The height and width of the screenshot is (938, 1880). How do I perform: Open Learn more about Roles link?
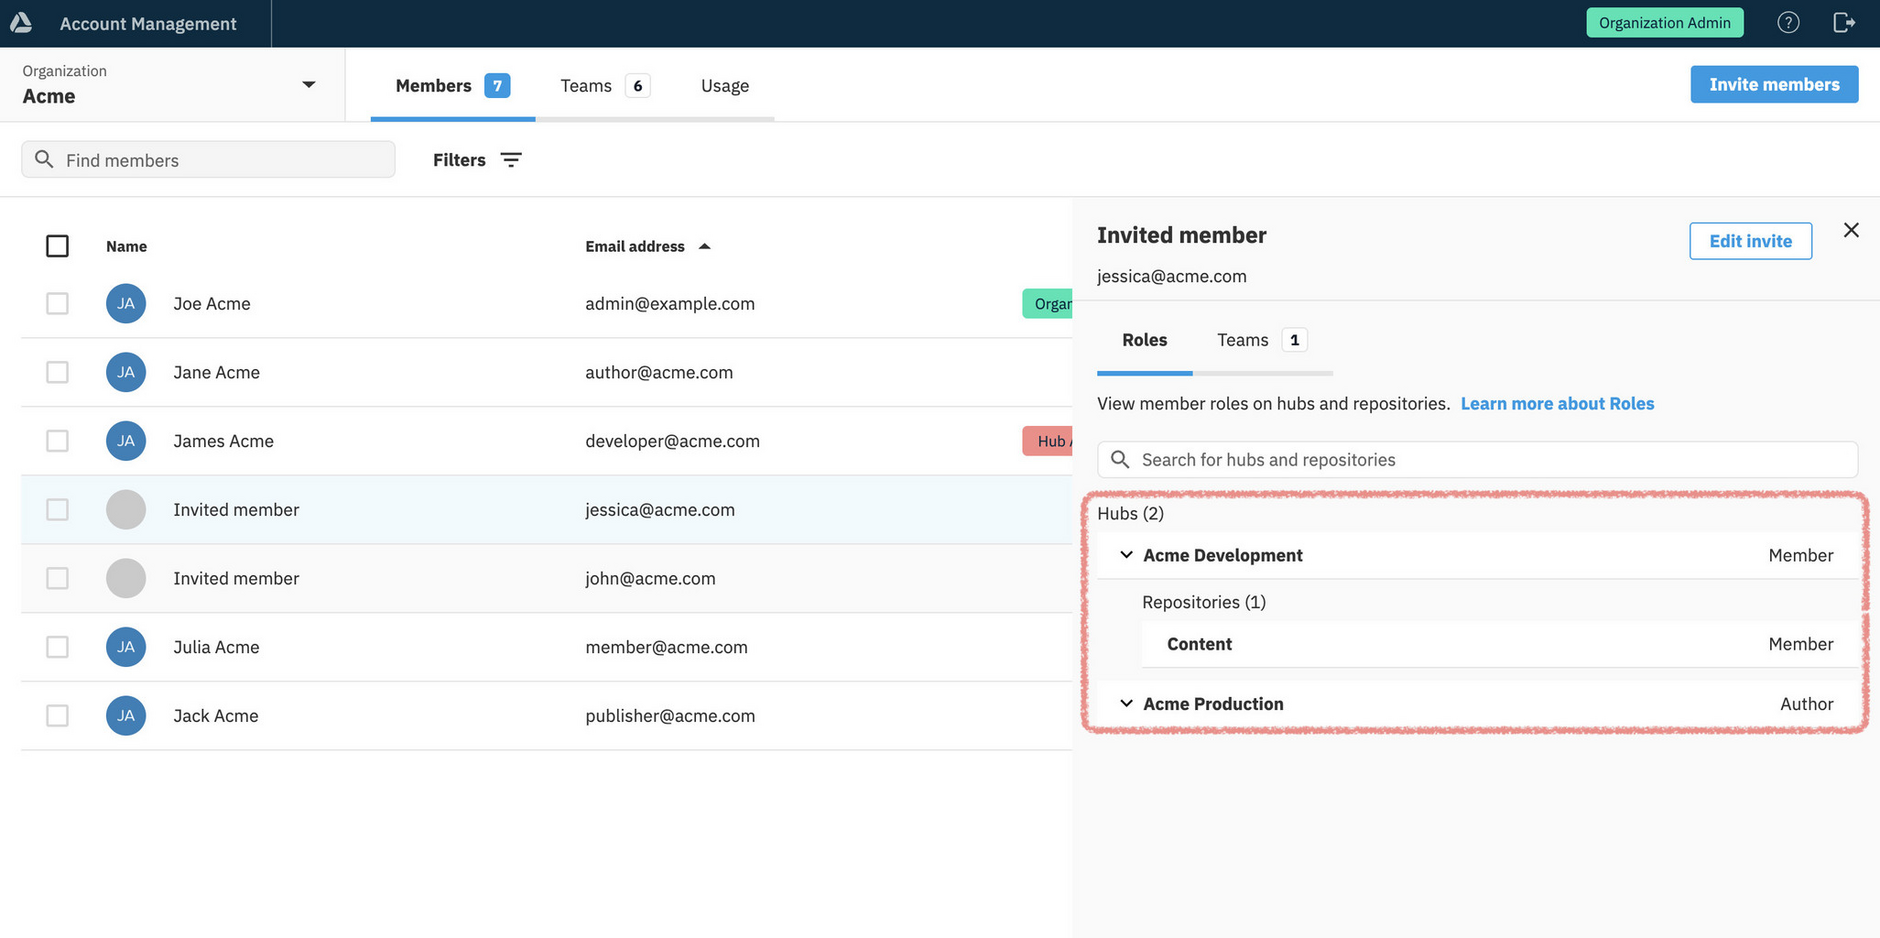point(1557,403)
